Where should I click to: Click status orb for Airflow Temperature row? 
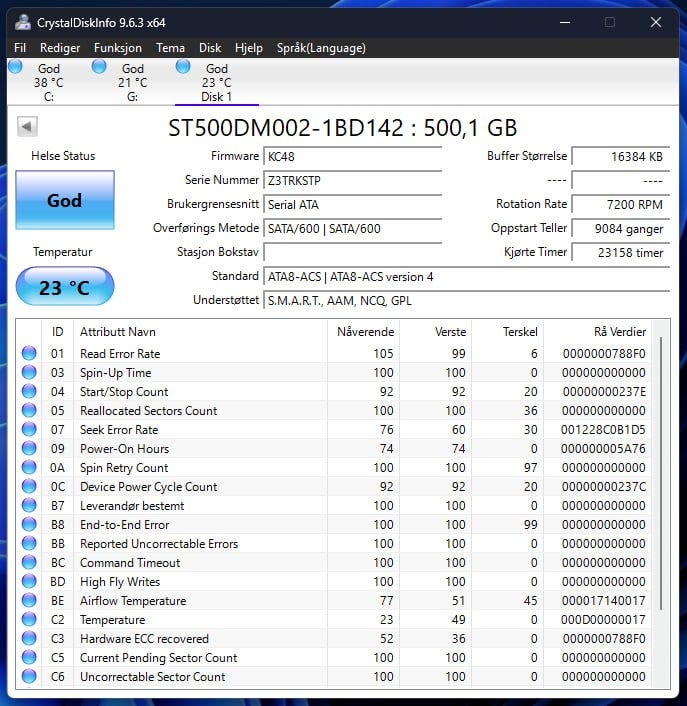(x=29, y=600)
